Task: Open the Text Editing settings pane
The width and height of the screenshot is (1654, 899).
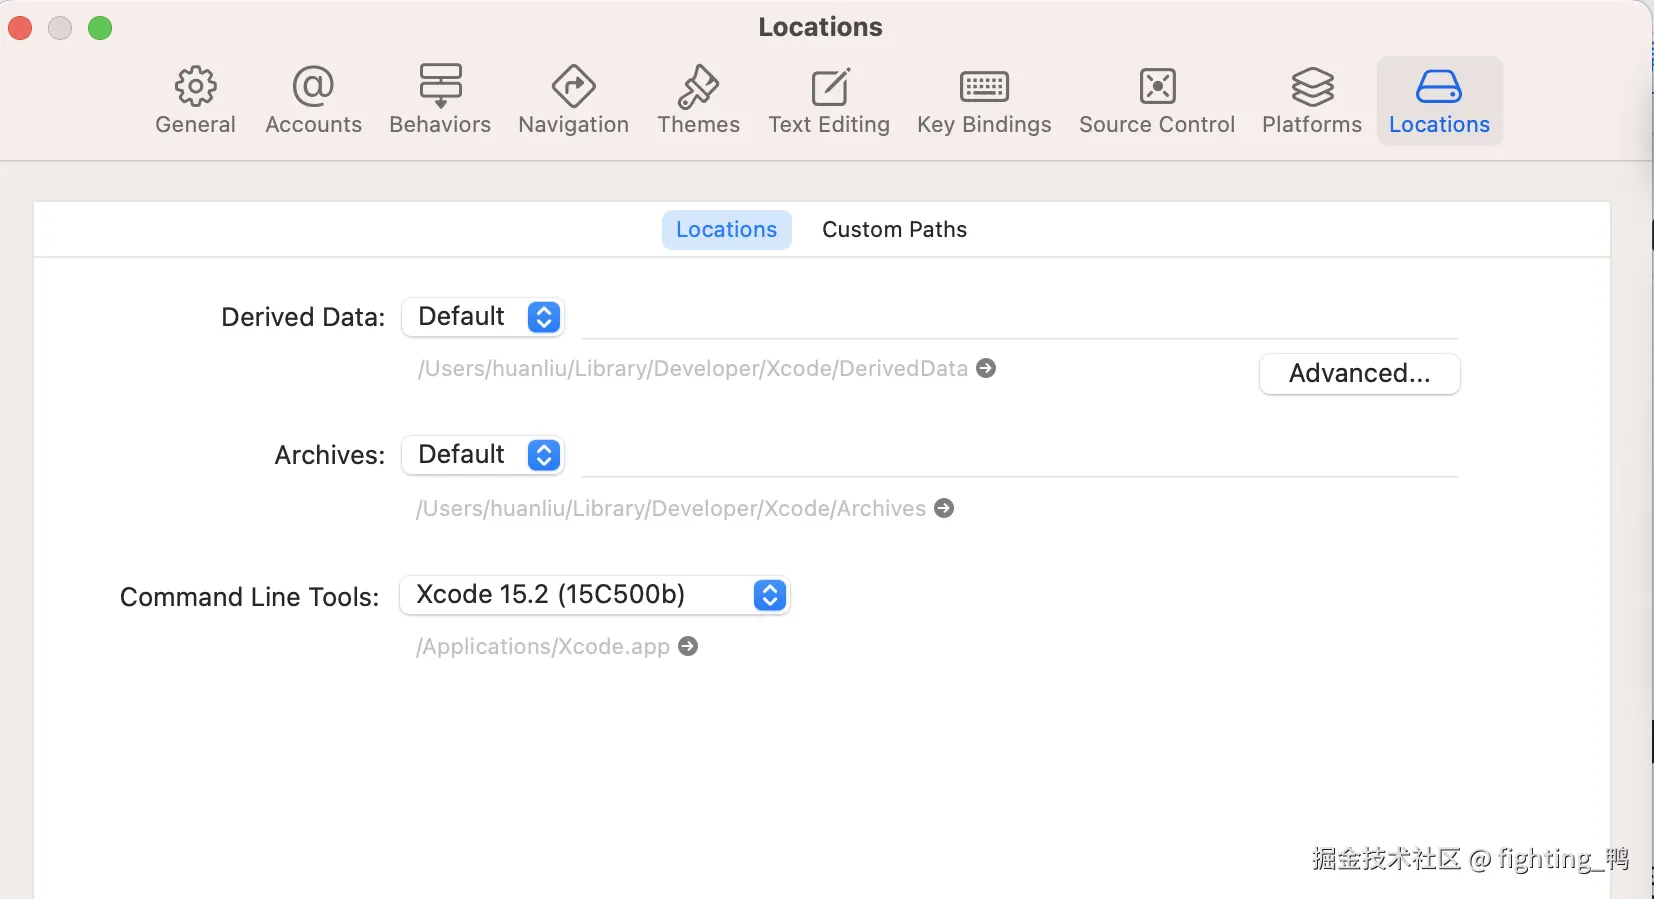Action: click(829, 101)
